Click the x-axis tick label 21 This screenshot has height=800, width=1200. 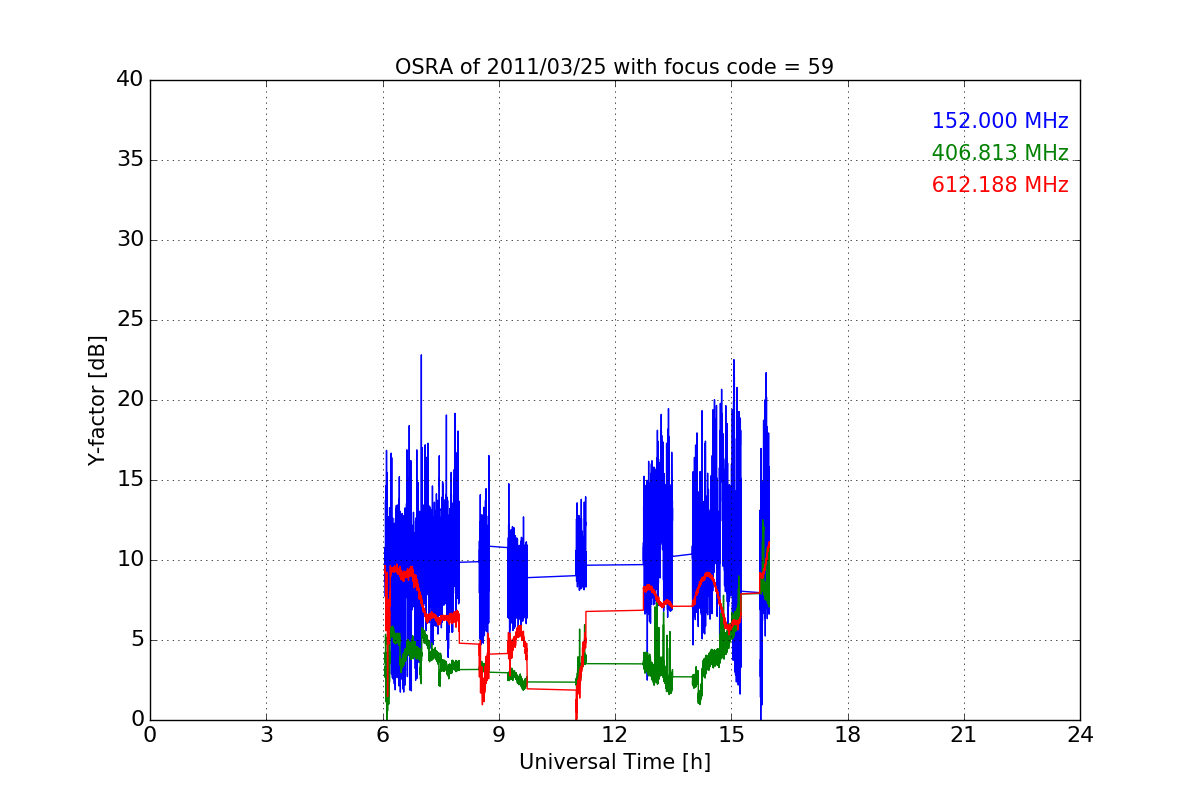(x=964, y=734)
